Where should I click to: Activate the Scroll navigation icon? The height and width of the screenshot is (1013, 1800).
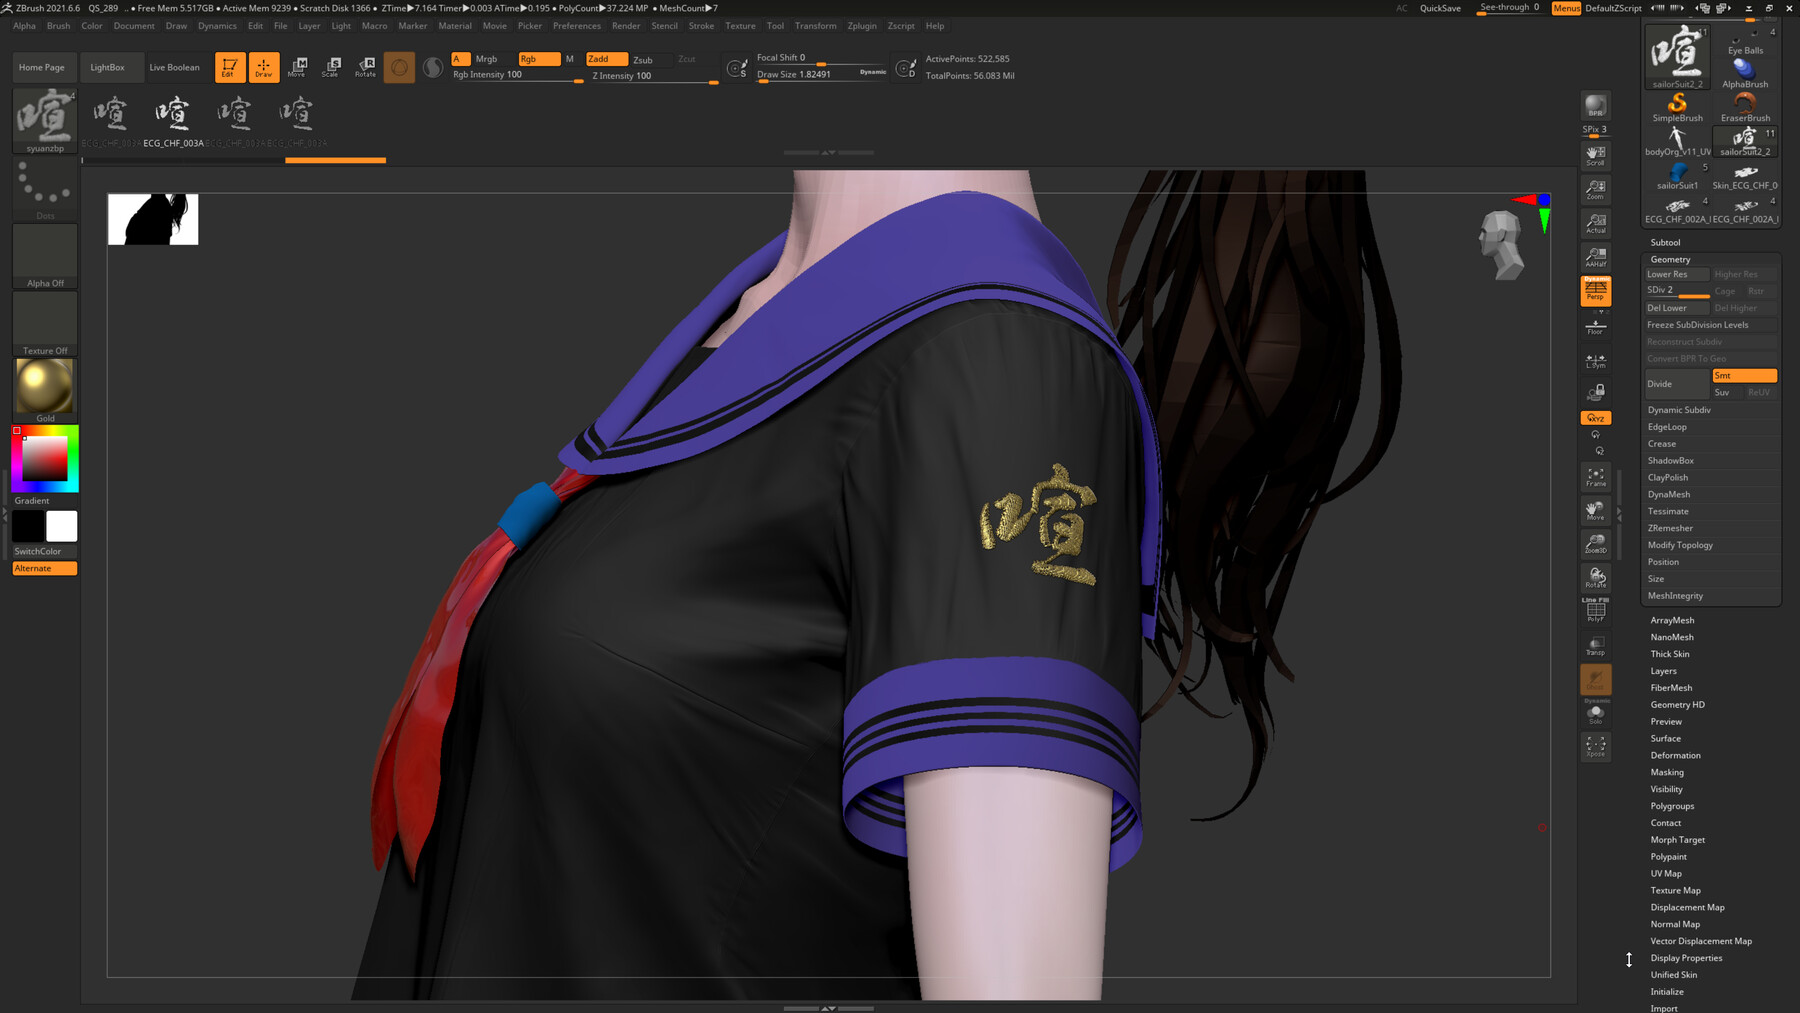1595,155
